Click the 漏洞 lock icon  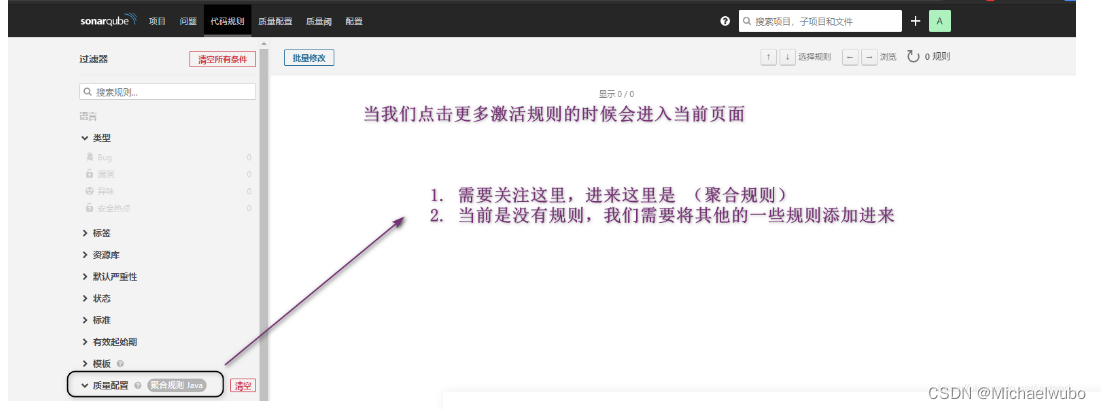(x=89, y=174)
